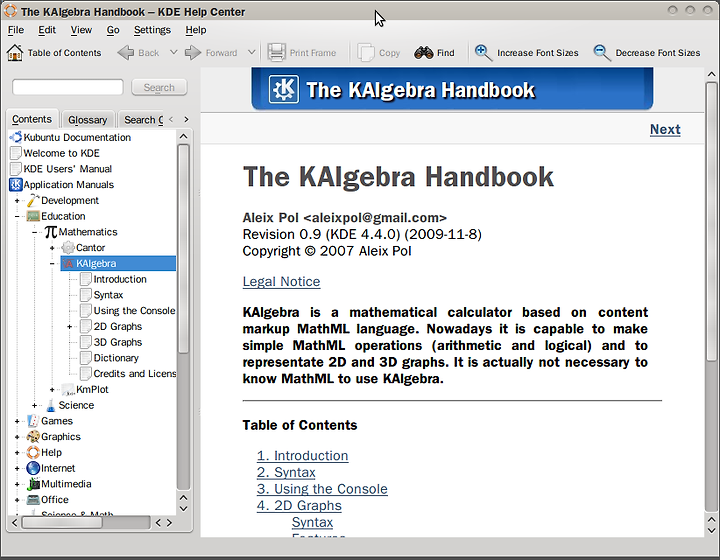
Task: Click the Development hammer icon
Action: [33, 200]
